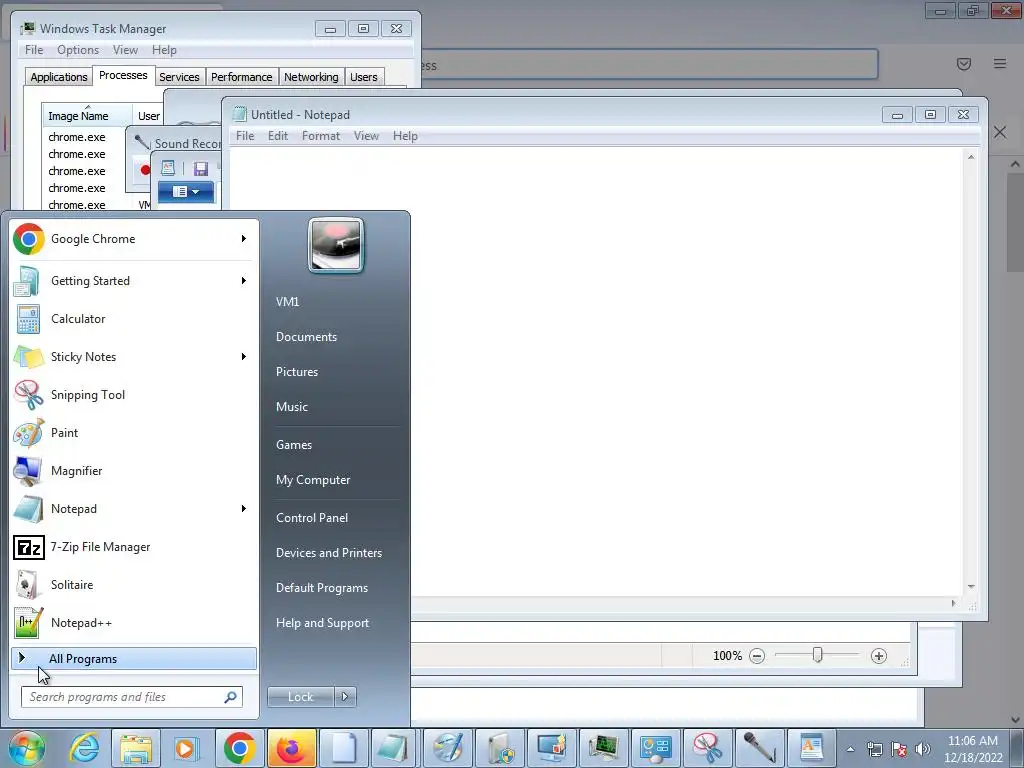
Task: Switch to Task Manager on the taskbar
Action: pos(603,748)
